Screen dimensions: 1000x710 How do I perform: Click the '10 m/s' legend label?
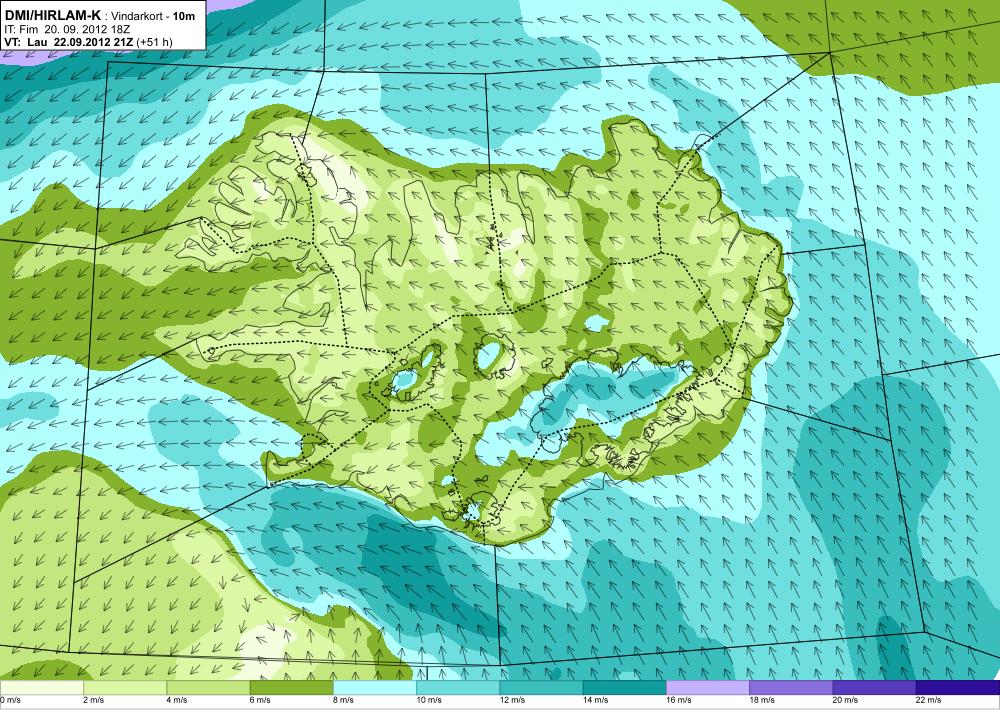click(429, 700)
